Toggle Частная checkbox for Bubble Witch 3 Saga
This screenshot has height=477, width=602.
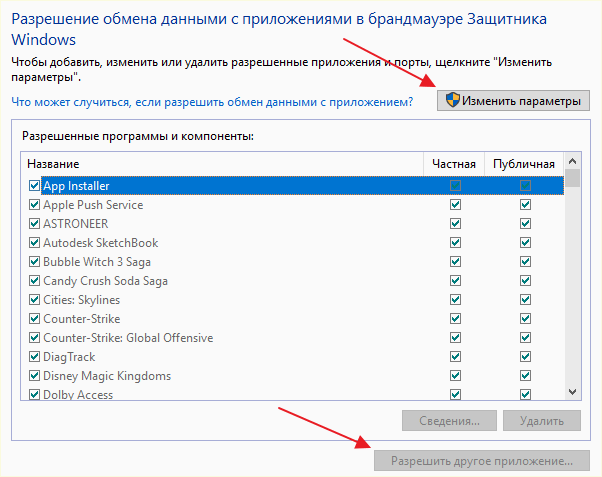pos(455,262)
